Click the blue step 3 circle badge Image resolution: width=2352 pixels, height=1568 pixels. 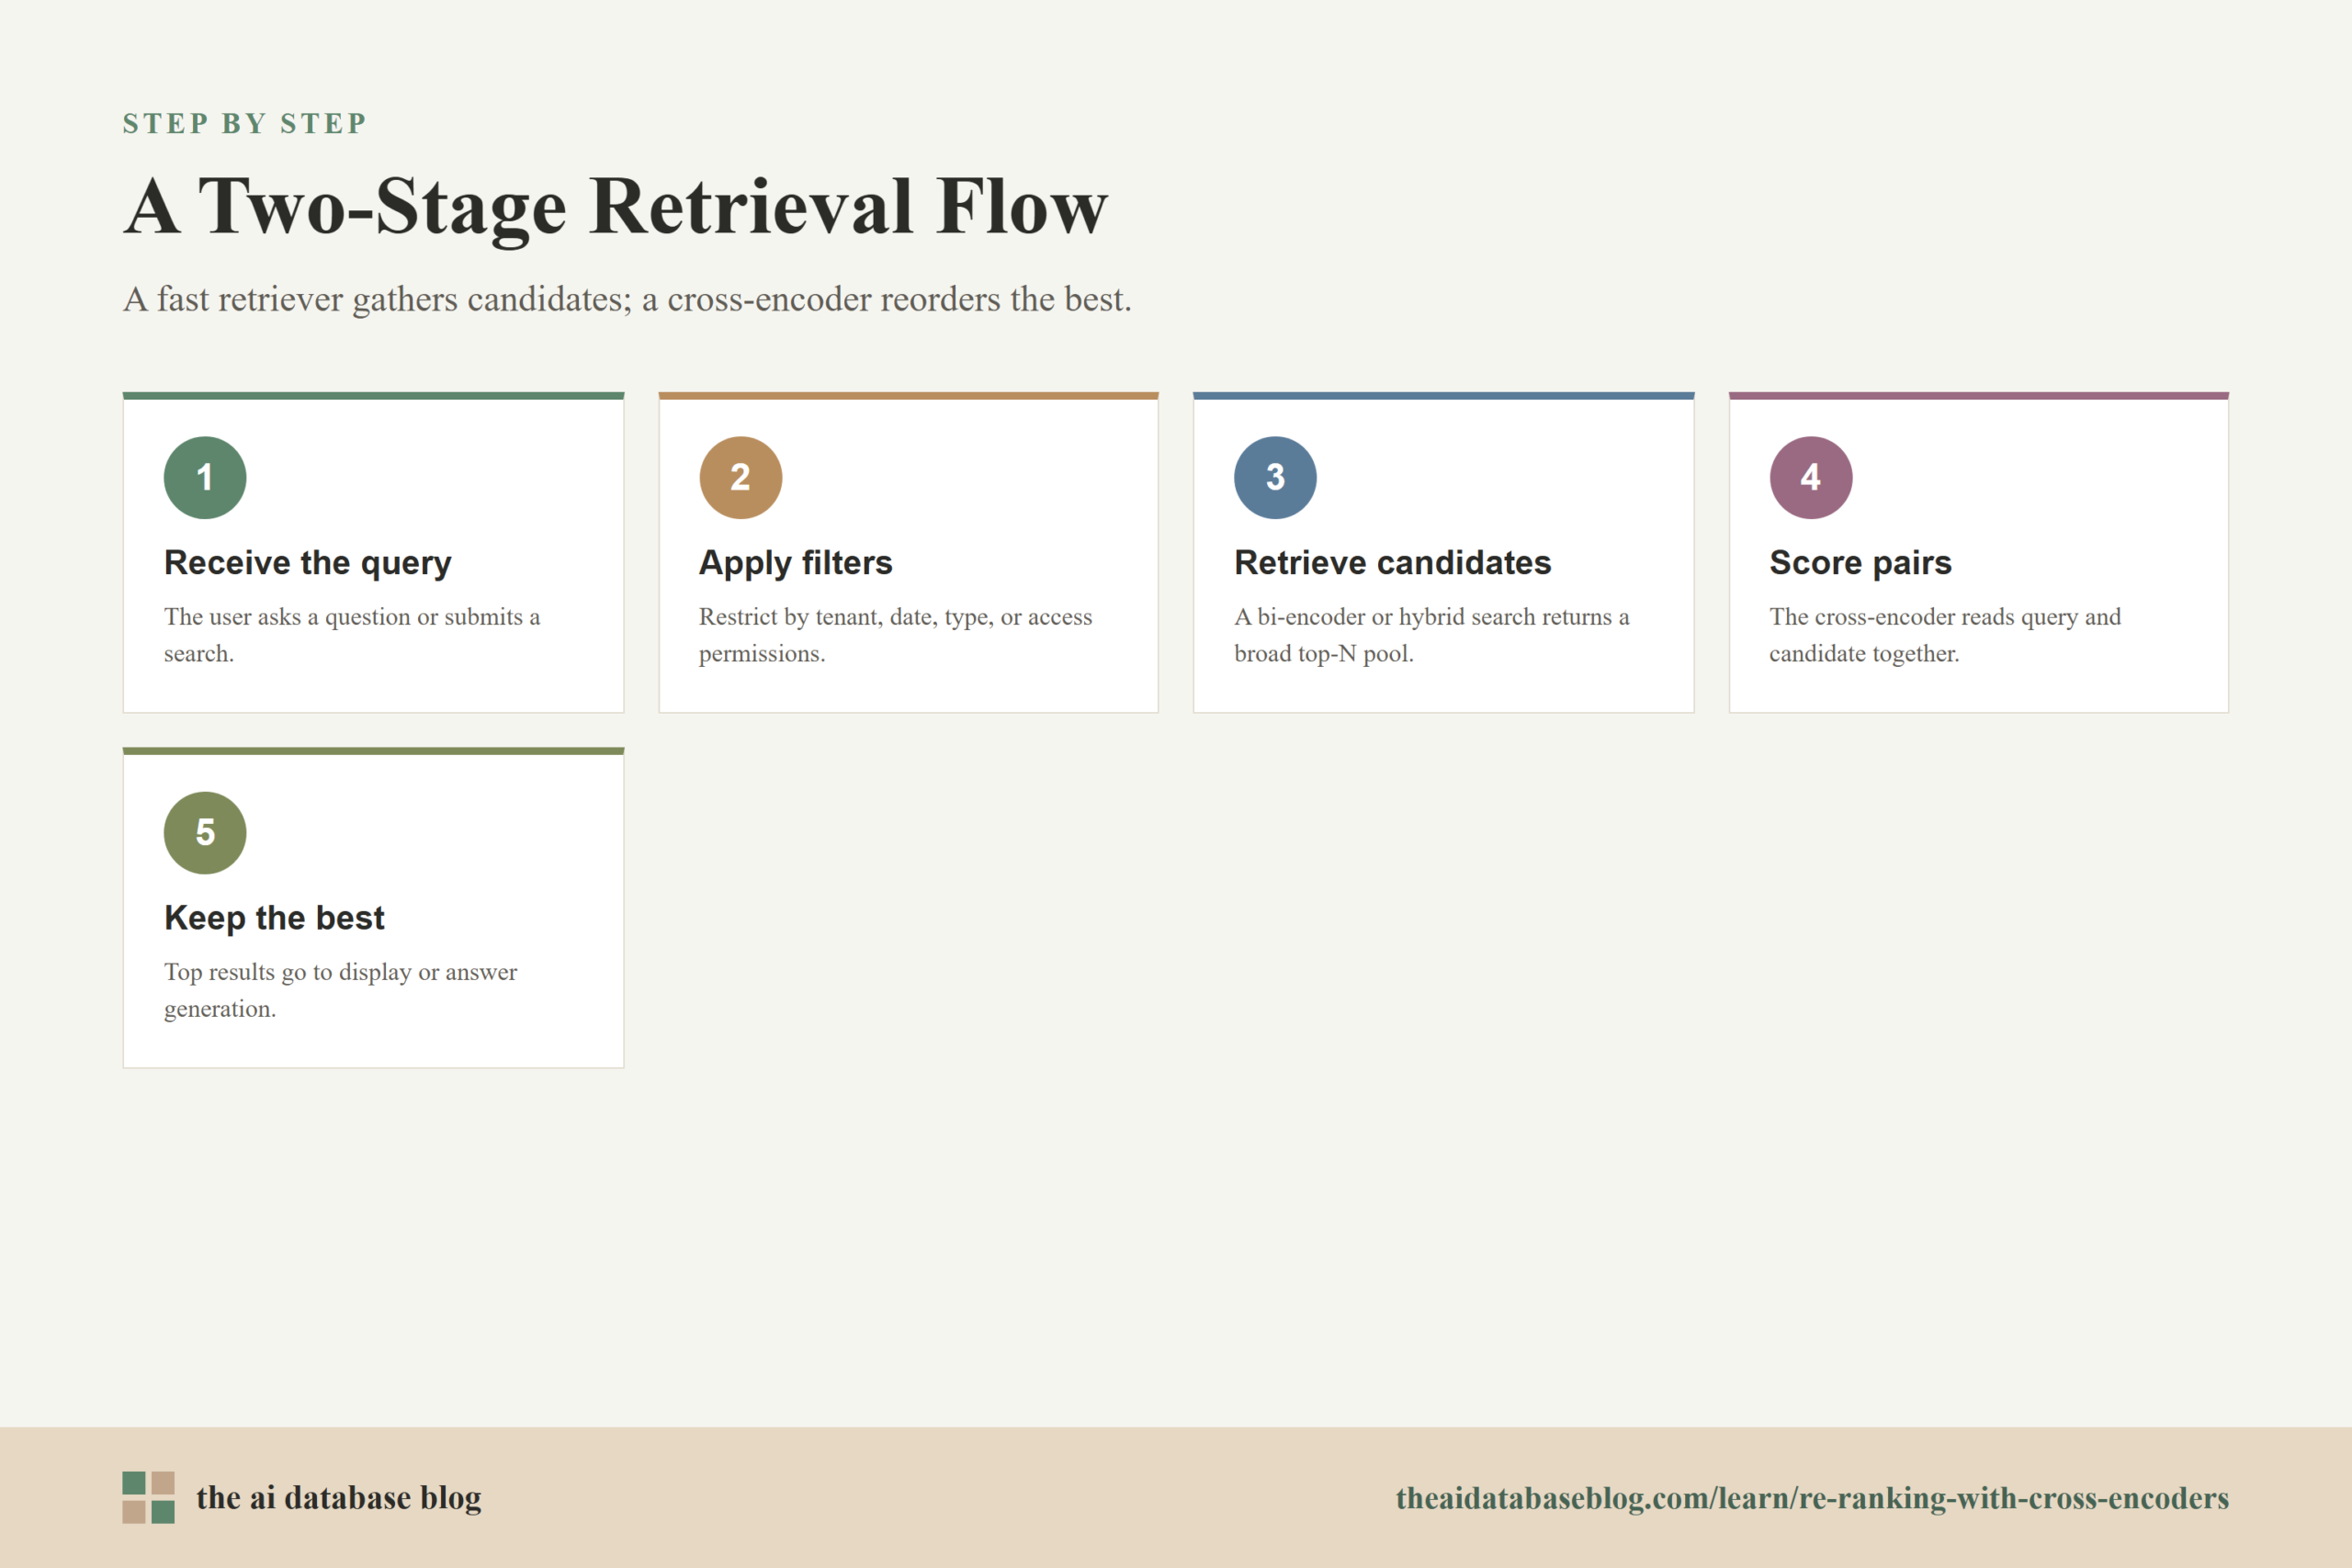tap(1275, 477)
